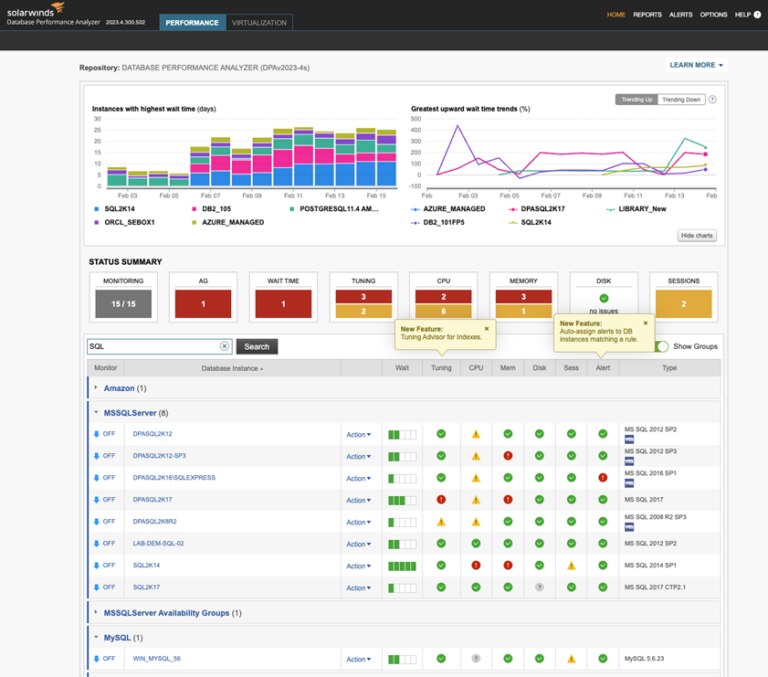Click the Mem critical icon for SQL2K14
Screen dimensions: 768x677
coord(508,565)
